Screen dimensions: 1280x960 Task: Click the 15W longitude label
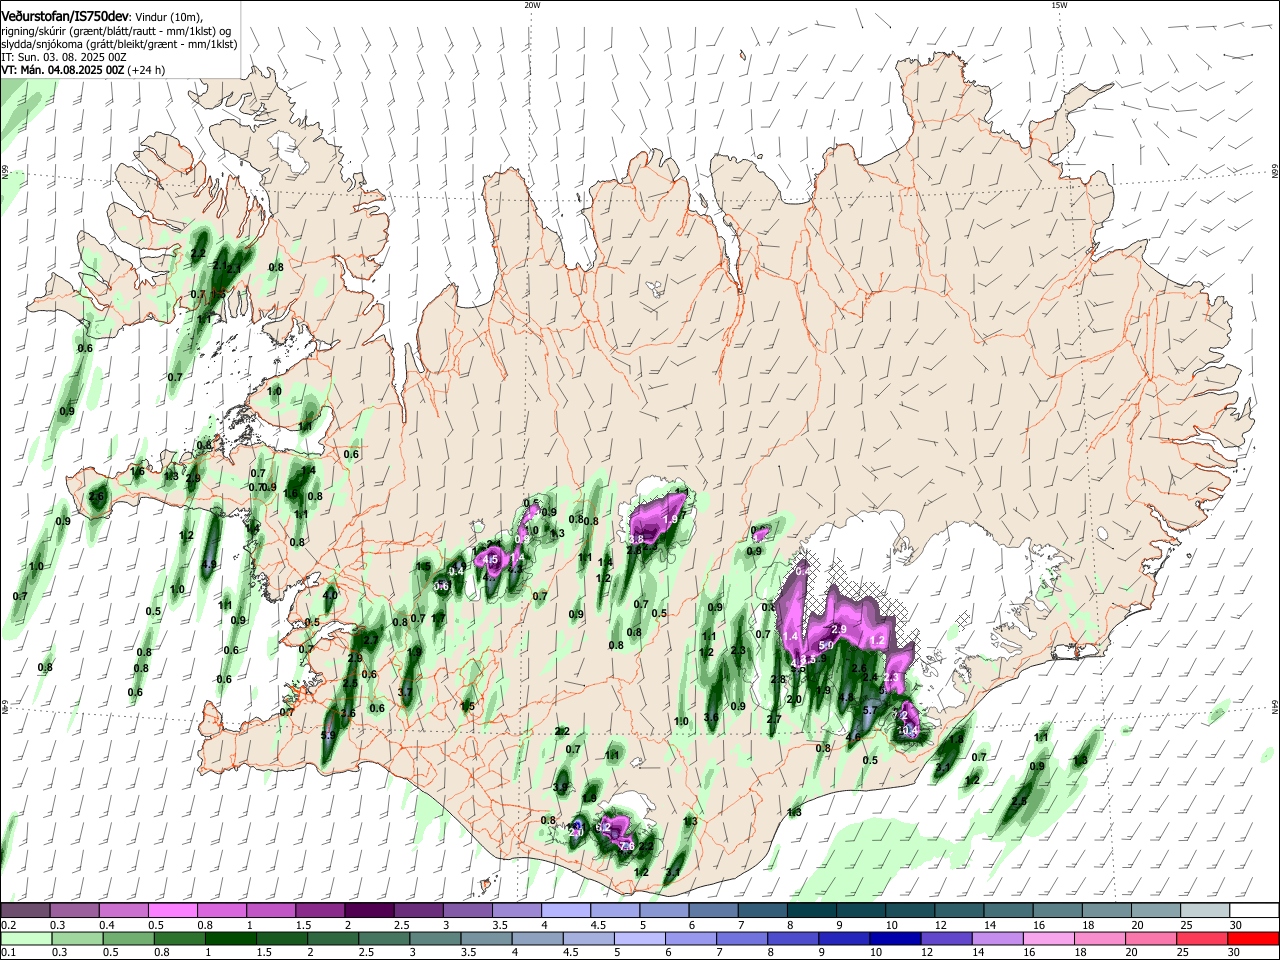click(1059, 5)
